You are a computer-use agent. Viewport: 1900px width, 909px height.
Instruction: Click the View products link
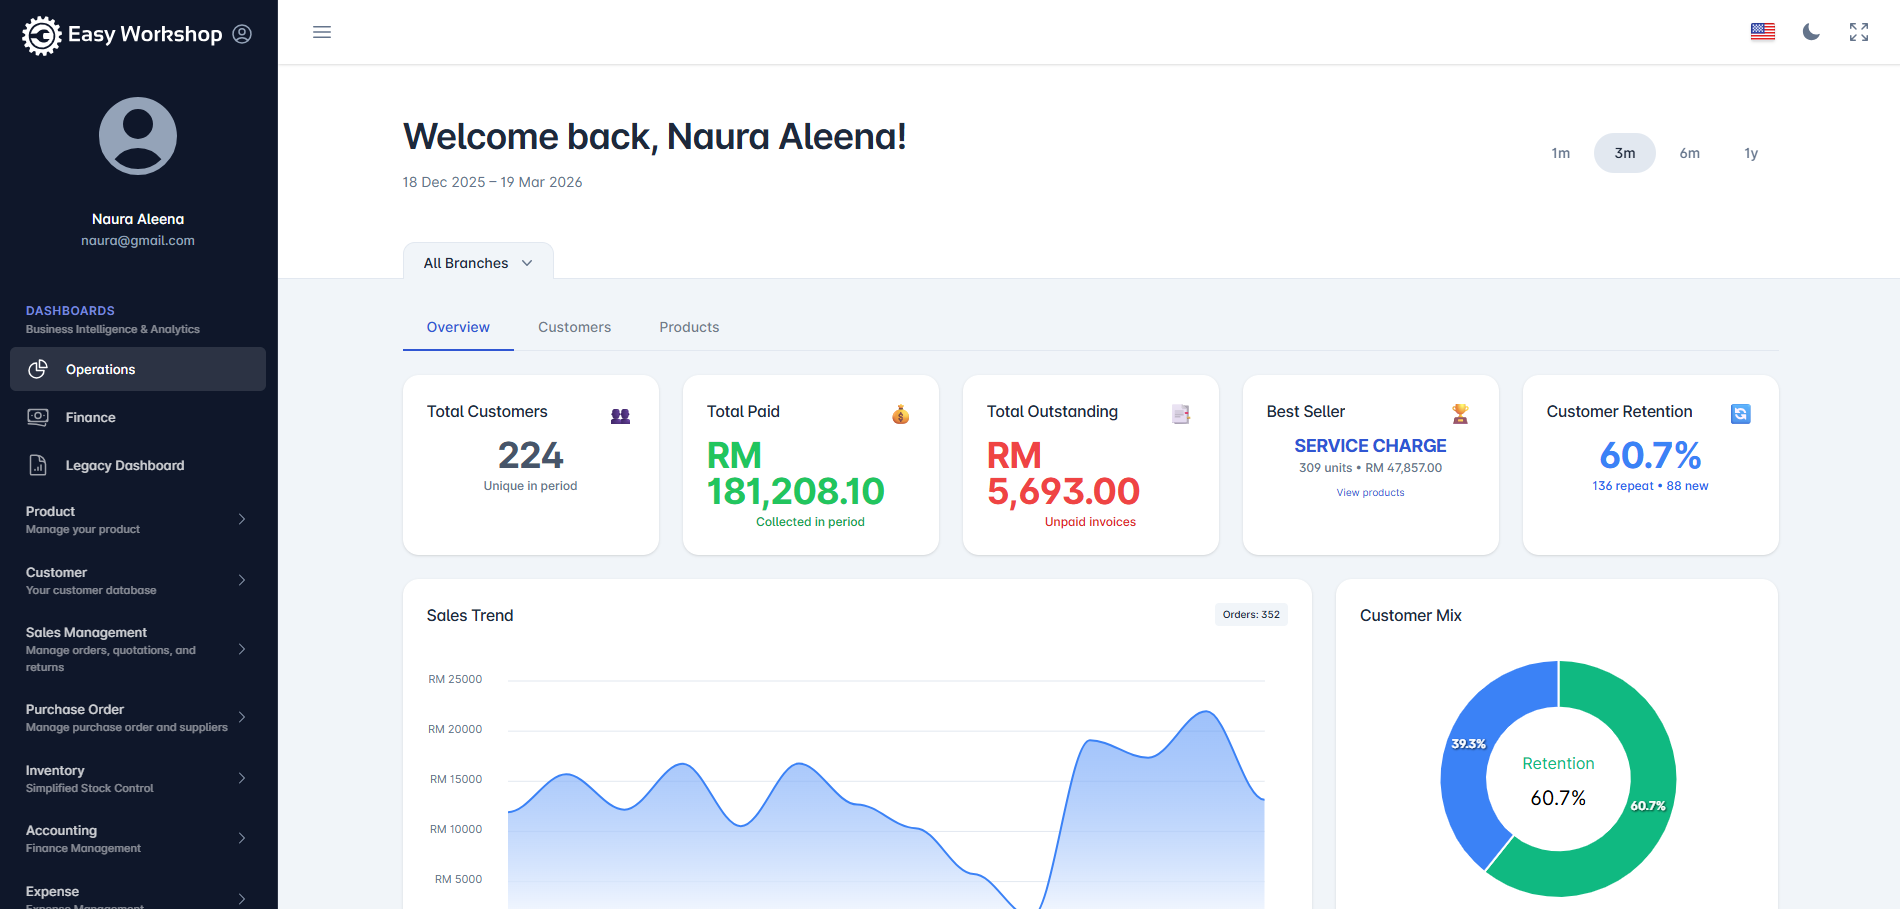1370,492
